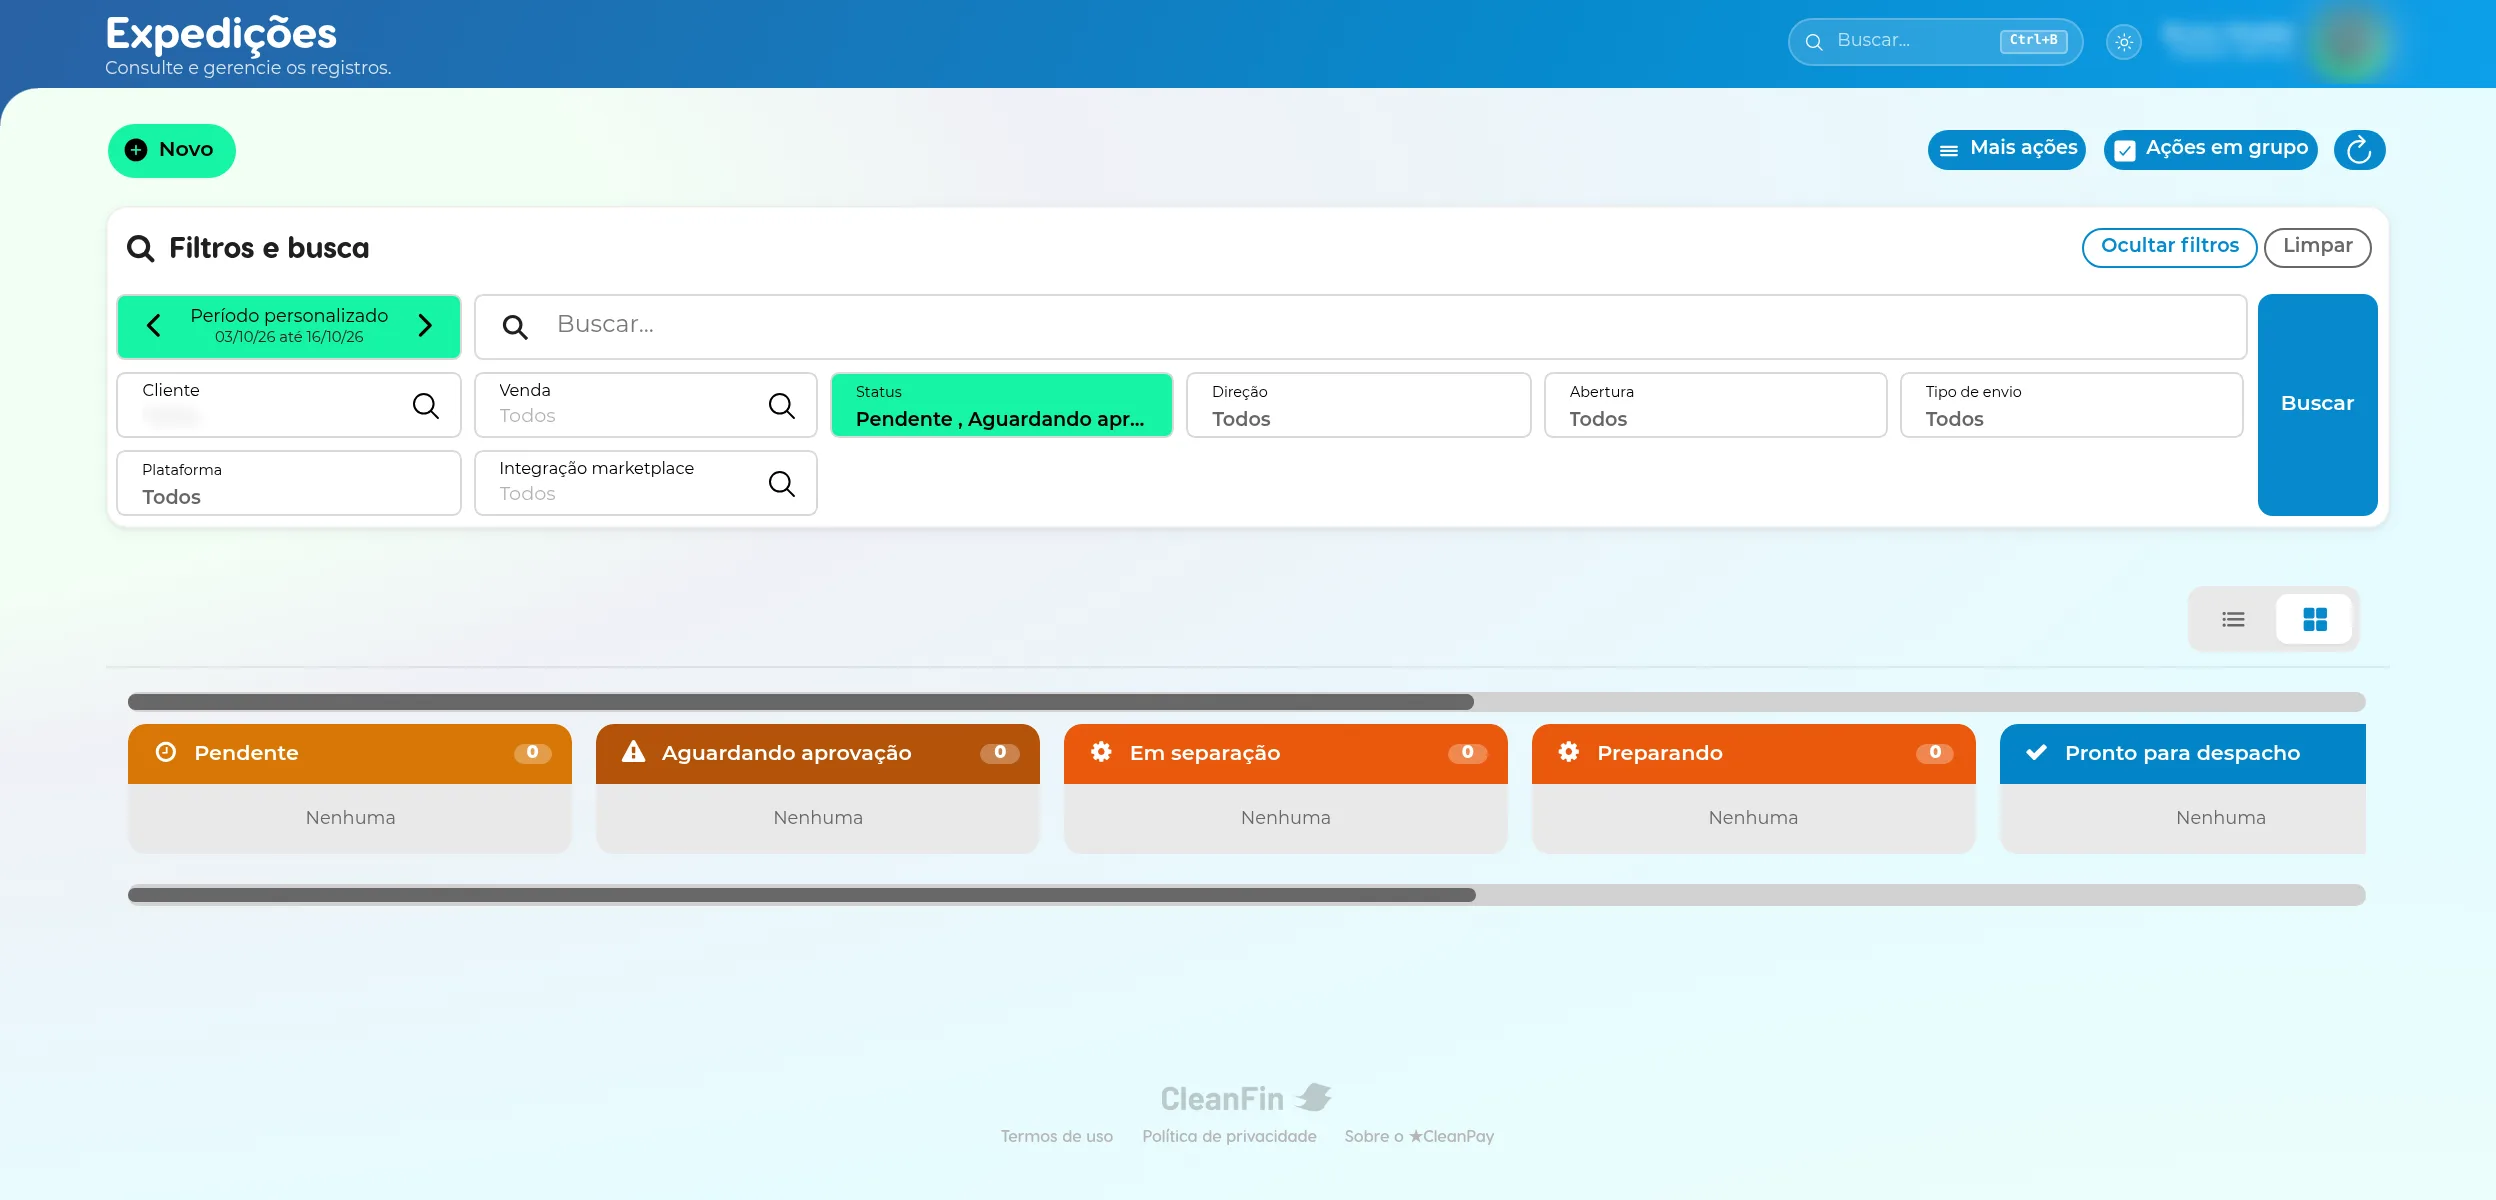Click the Venda search magnifier icon
Viewport: 2496px width, 1200px height.
coord(782,405)
